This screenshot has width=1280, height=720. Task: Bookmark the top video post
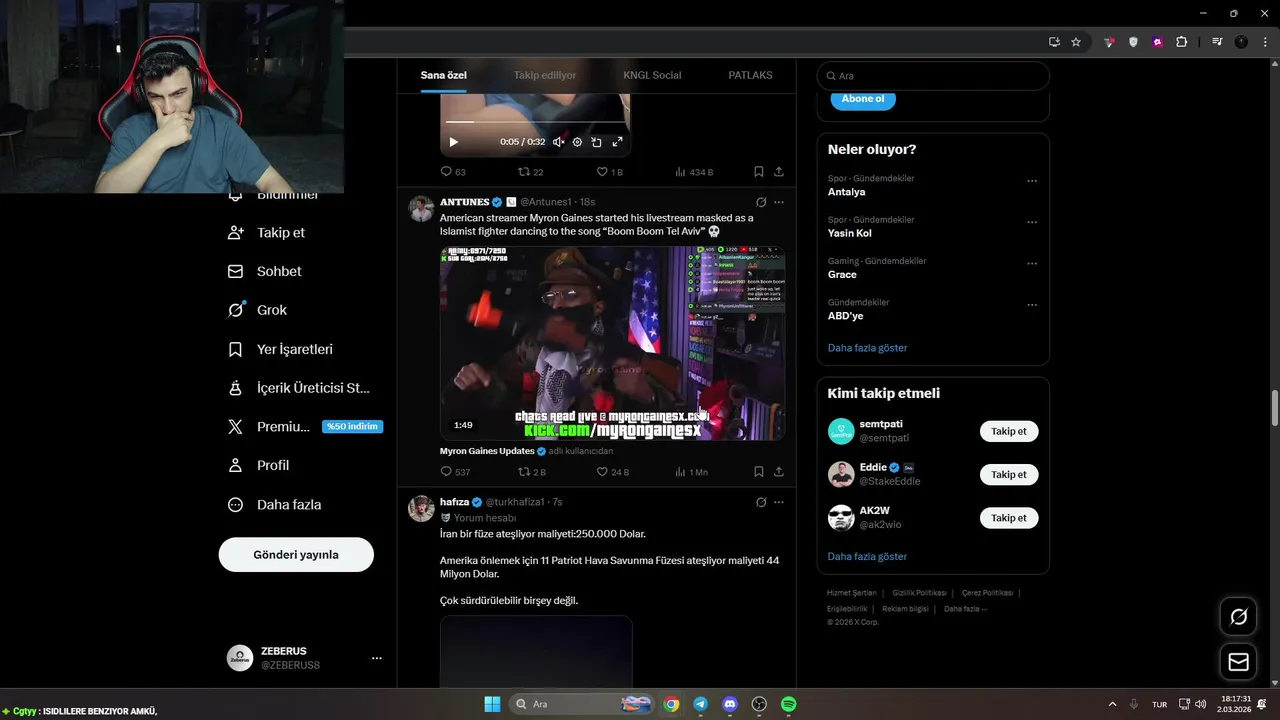tap(759, 172)
